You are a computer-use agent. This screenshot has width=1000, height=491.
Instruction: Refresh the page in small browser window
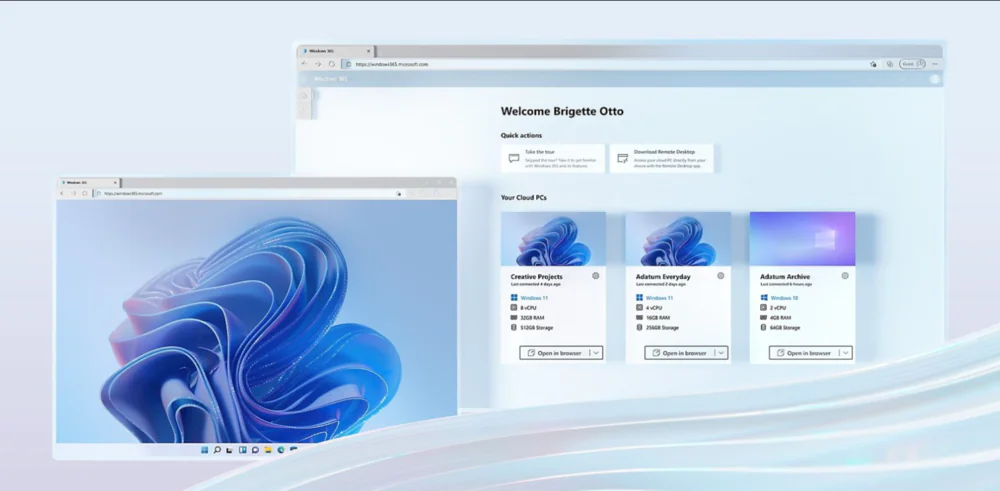pos(85,193)
